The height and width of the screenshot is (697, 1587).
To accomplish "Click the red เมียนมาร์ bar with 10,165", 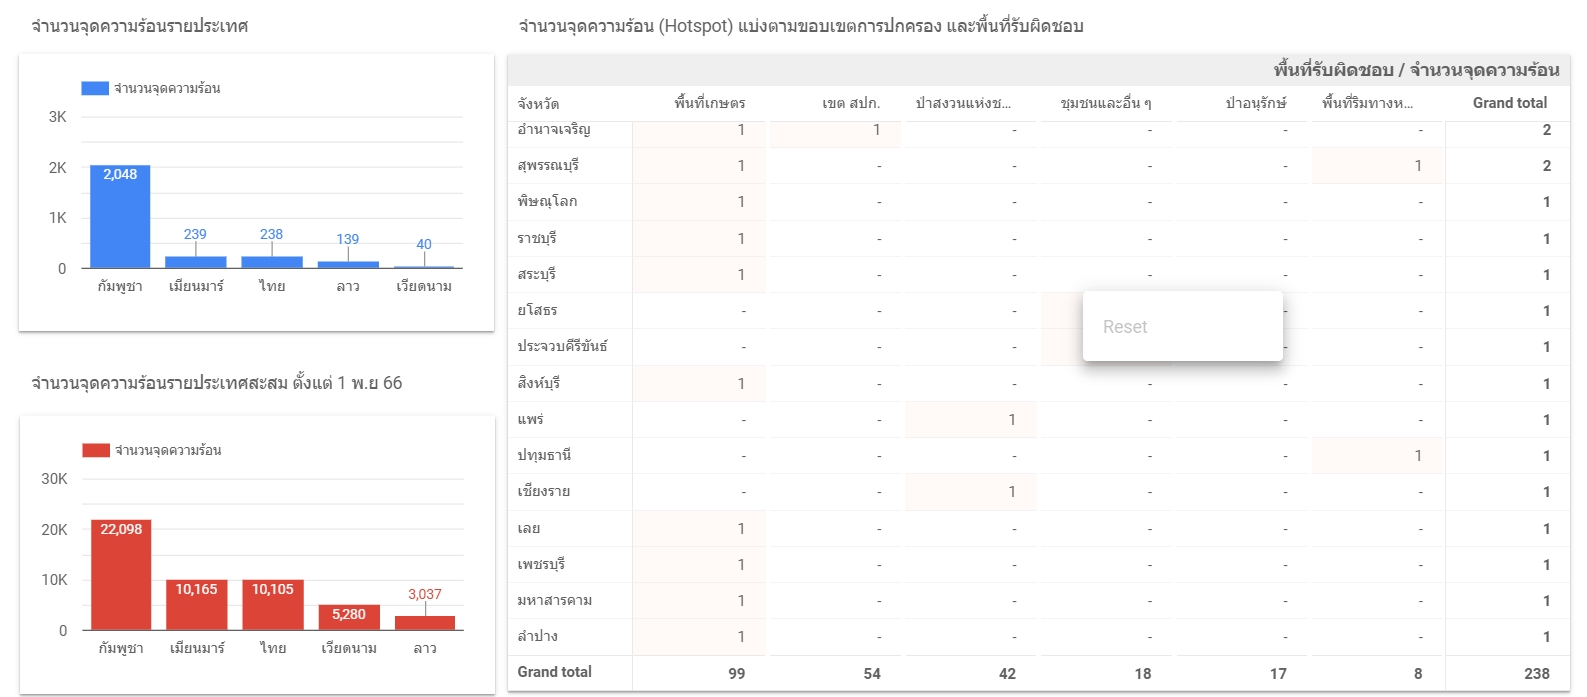I will click(197, 605).
